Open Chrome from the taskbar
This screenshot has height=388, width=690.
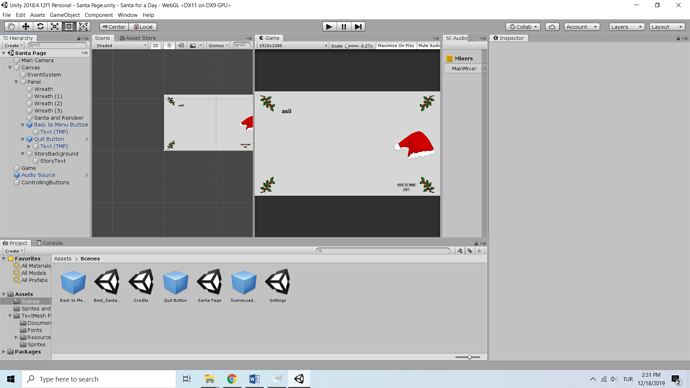pyautogui.click(x=231, y=379)
